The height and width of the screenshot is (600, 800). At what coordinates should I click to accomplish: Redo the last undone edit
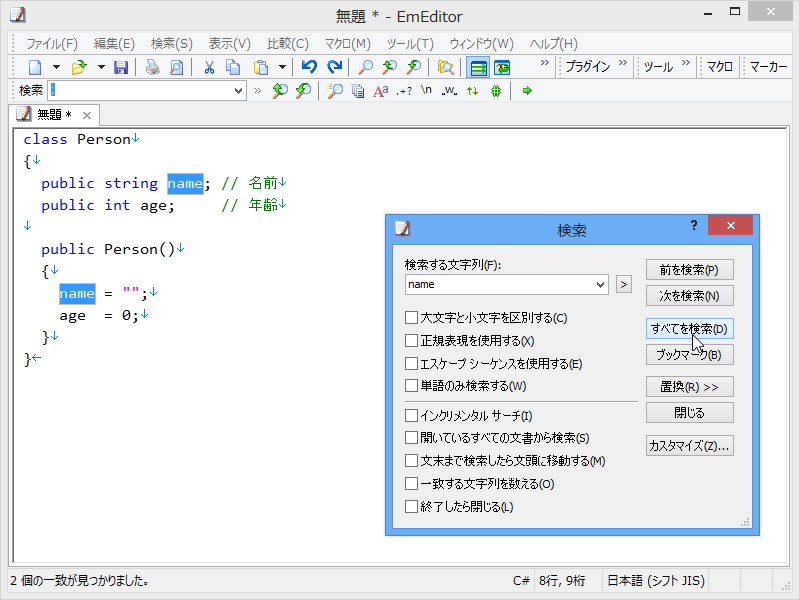pos(335,67)
